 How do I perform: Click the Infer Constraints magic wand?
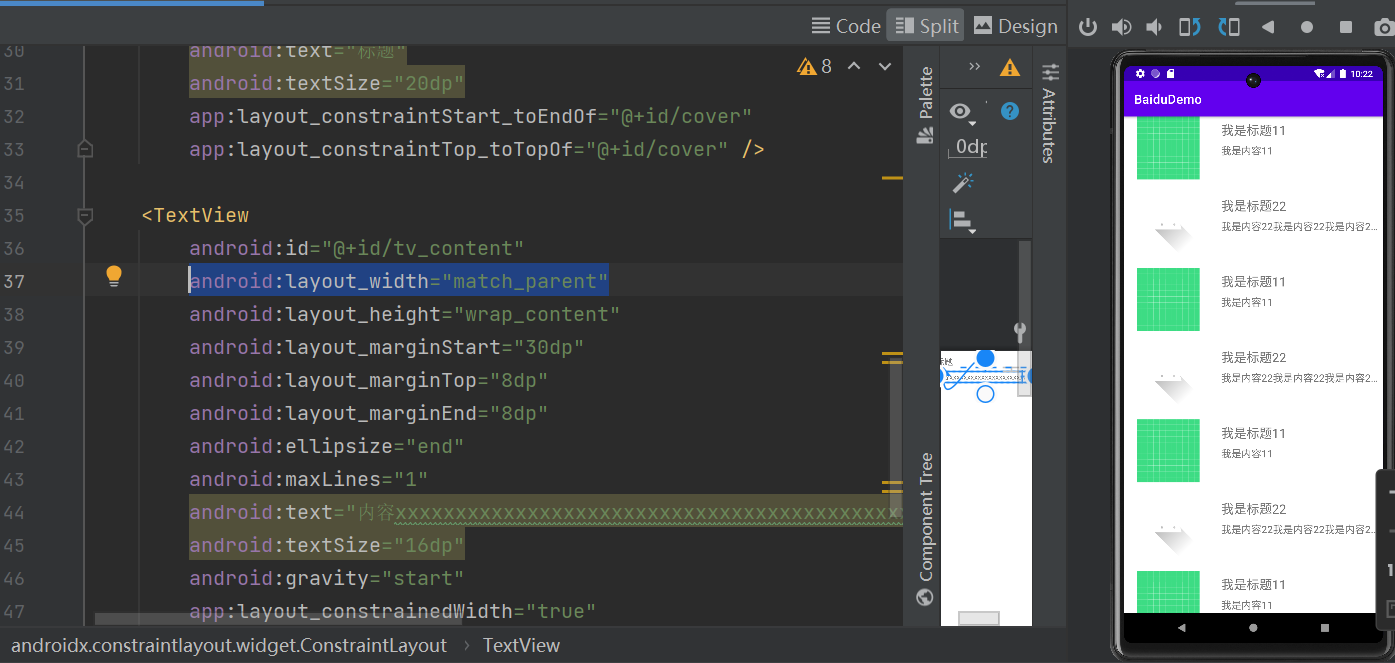click(x=962, y=183)
